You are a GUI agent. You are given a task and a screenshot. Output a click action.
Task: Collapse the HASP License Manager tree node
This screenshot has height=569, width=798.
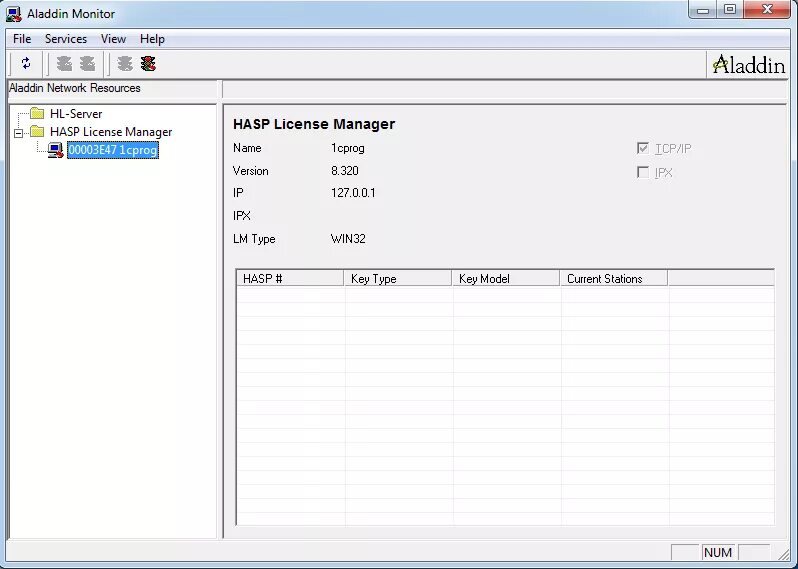tap(19, 133)
